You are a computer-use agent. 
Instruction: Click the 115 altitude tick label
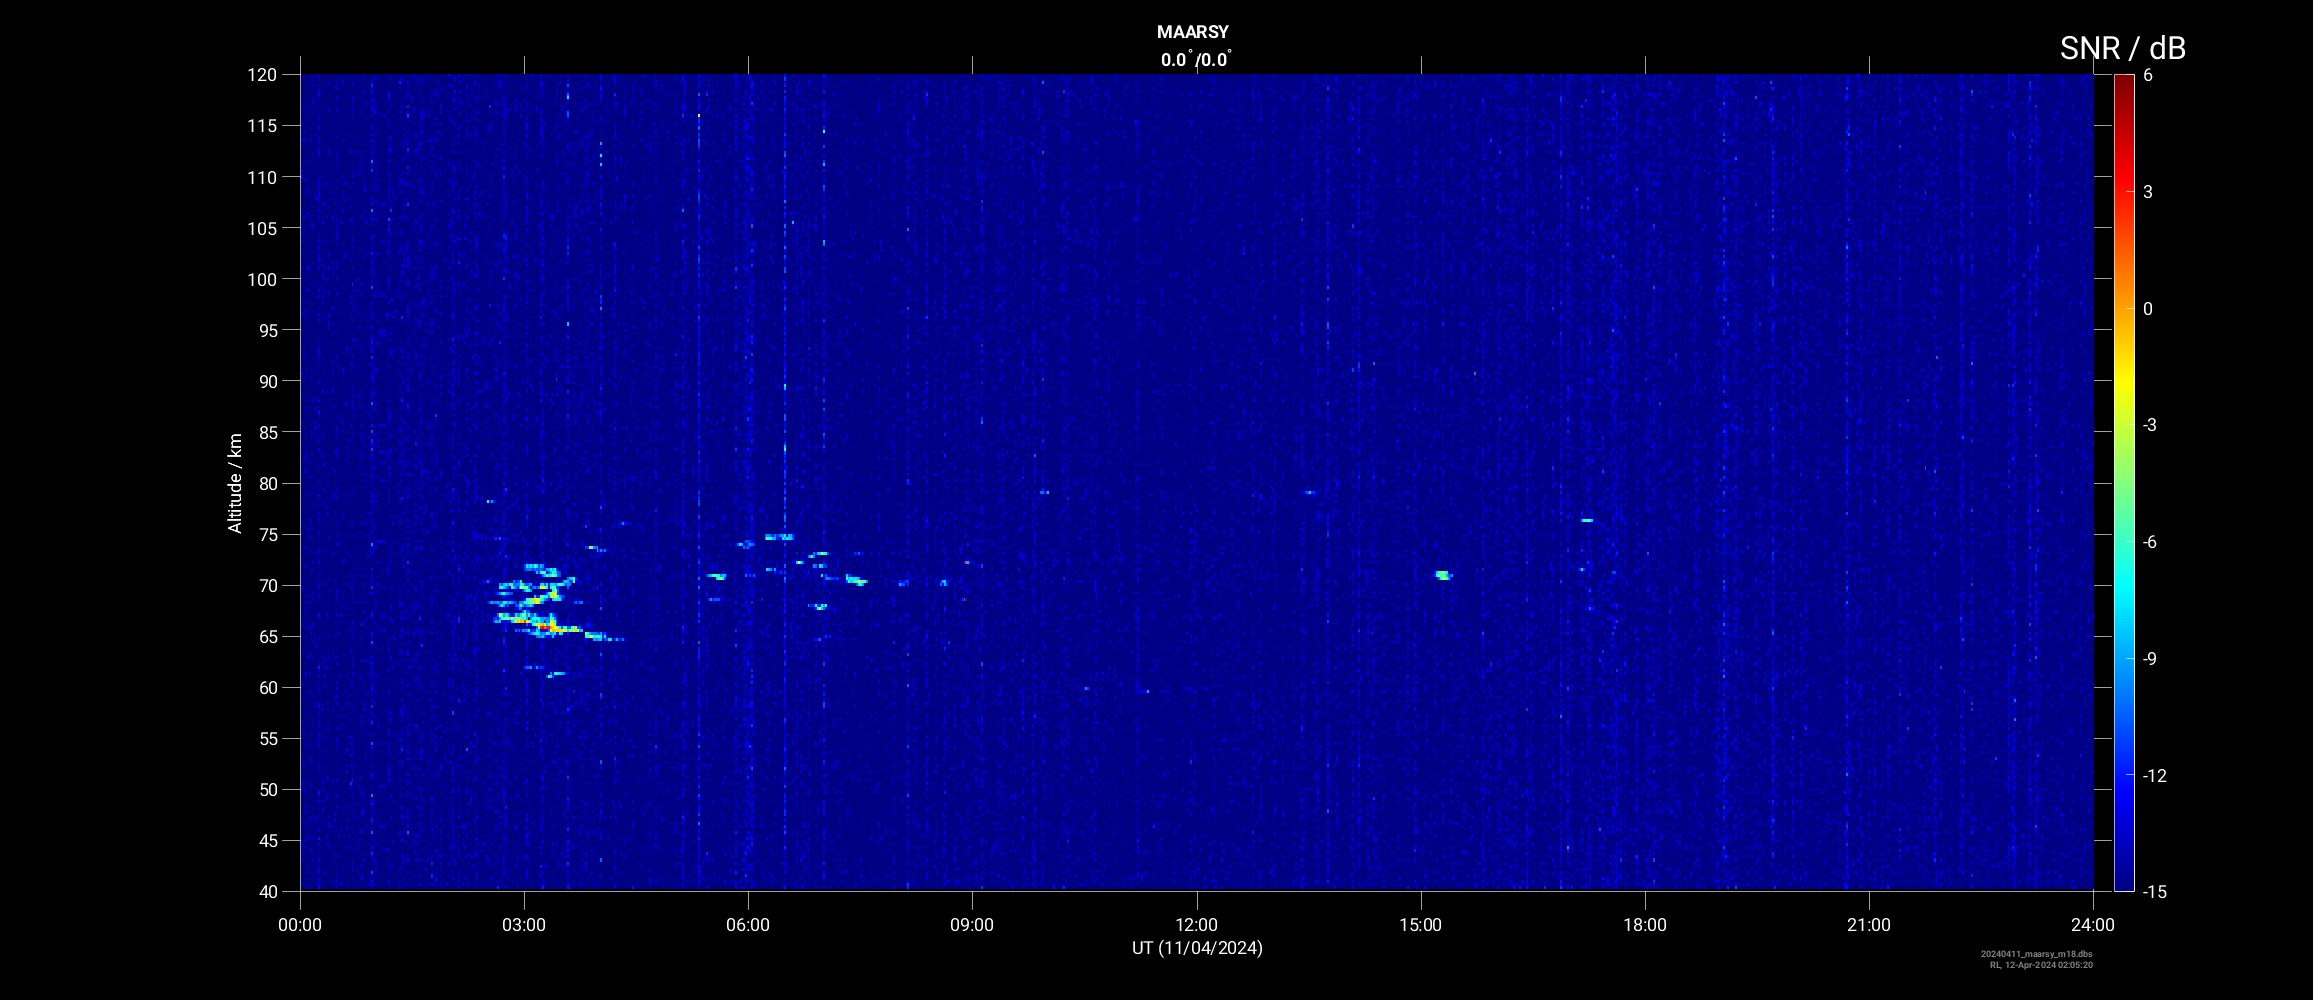click(x=262, y=126)
